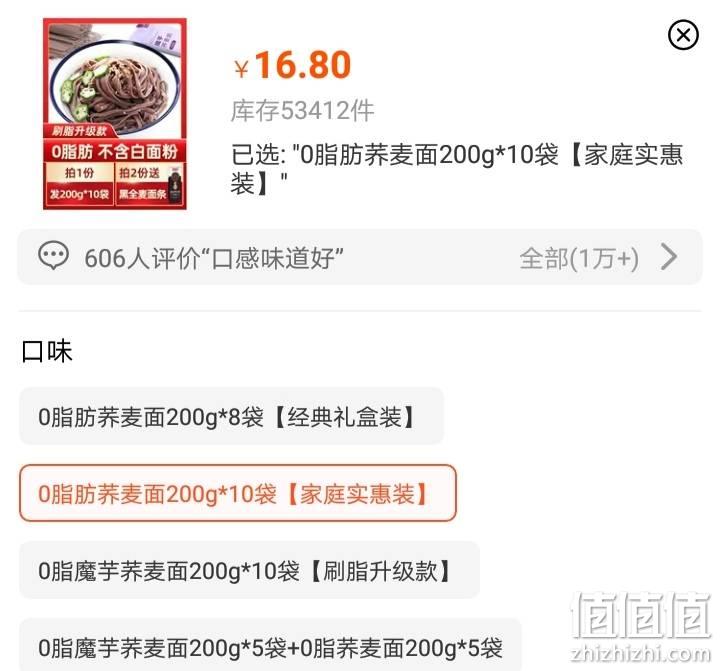Close the product options popup
Screen dimensions: 720x671
click(683, 34)
